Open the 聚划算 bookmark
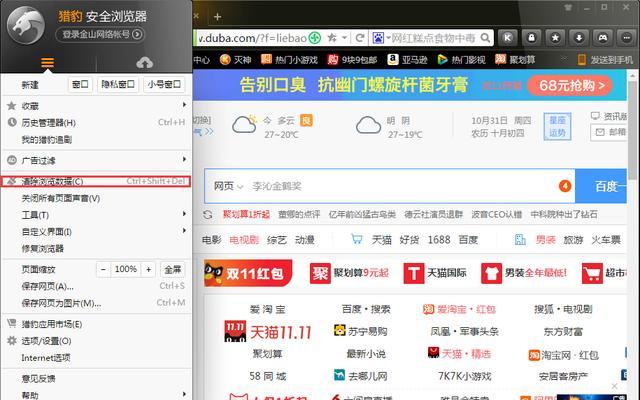This screenshot has height=400, width=640. [x=515, y=60]
